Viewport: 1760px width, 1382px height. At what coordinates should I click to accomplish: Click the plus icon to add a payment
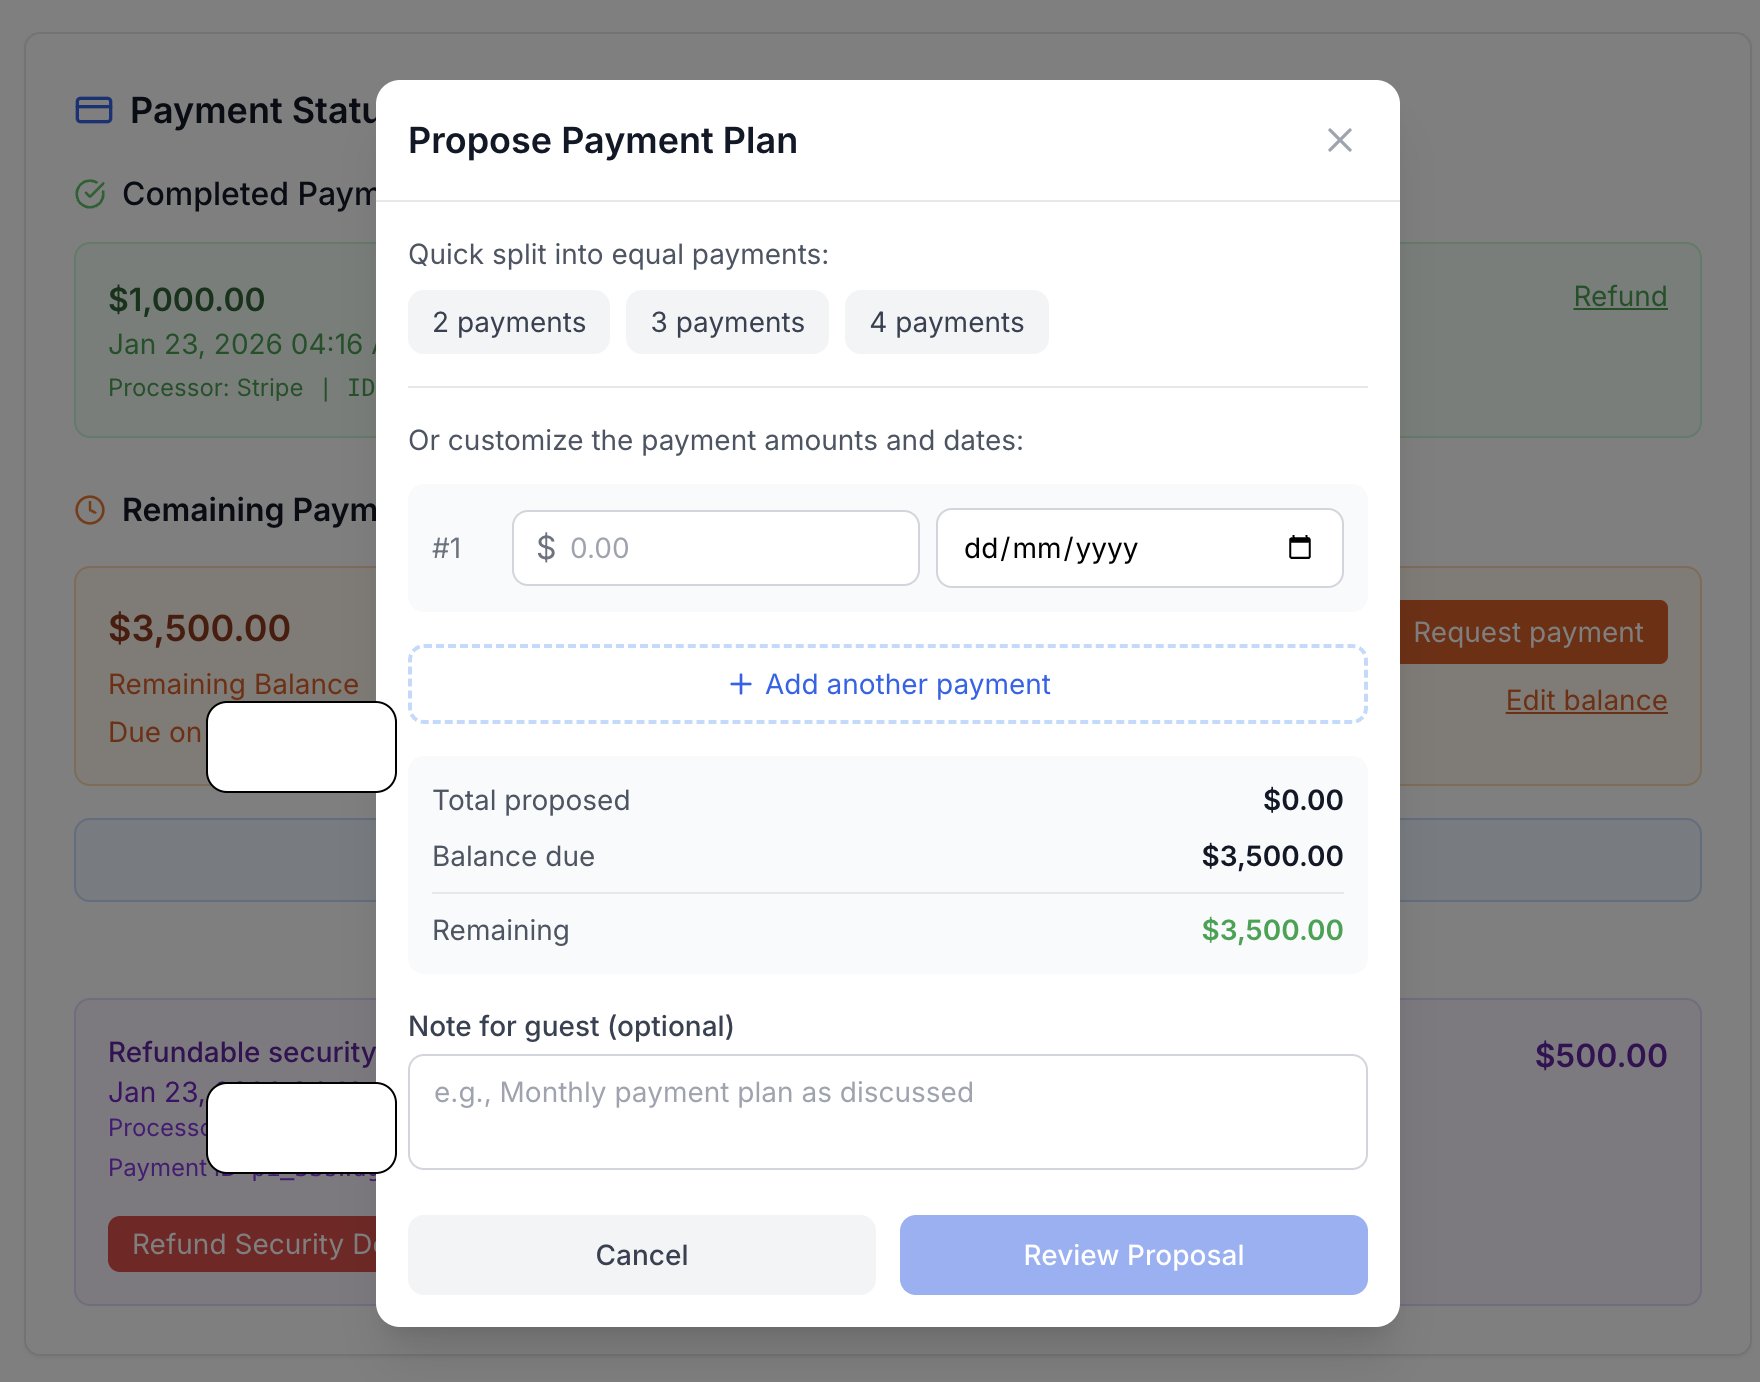(740, 684)
